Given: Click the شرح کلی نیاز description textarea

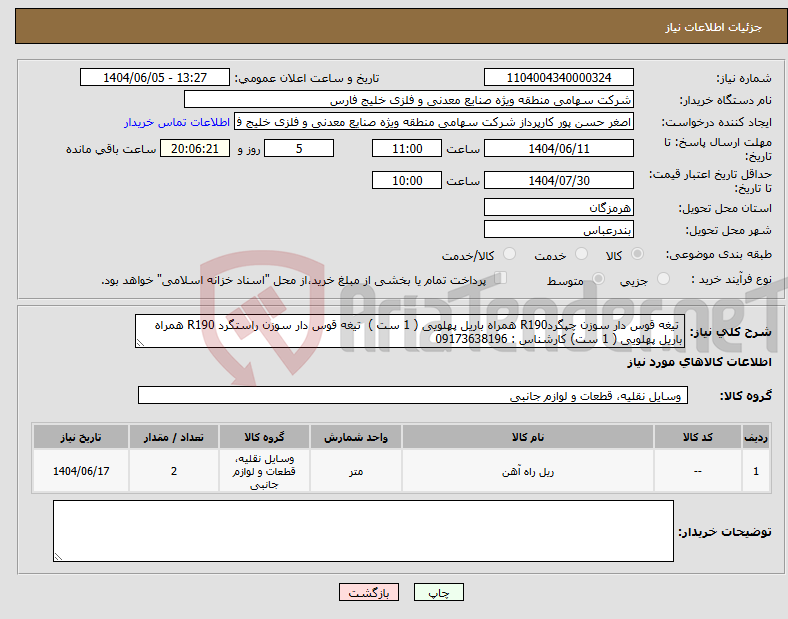Looking at the screenshot, I should click(410, 331).
